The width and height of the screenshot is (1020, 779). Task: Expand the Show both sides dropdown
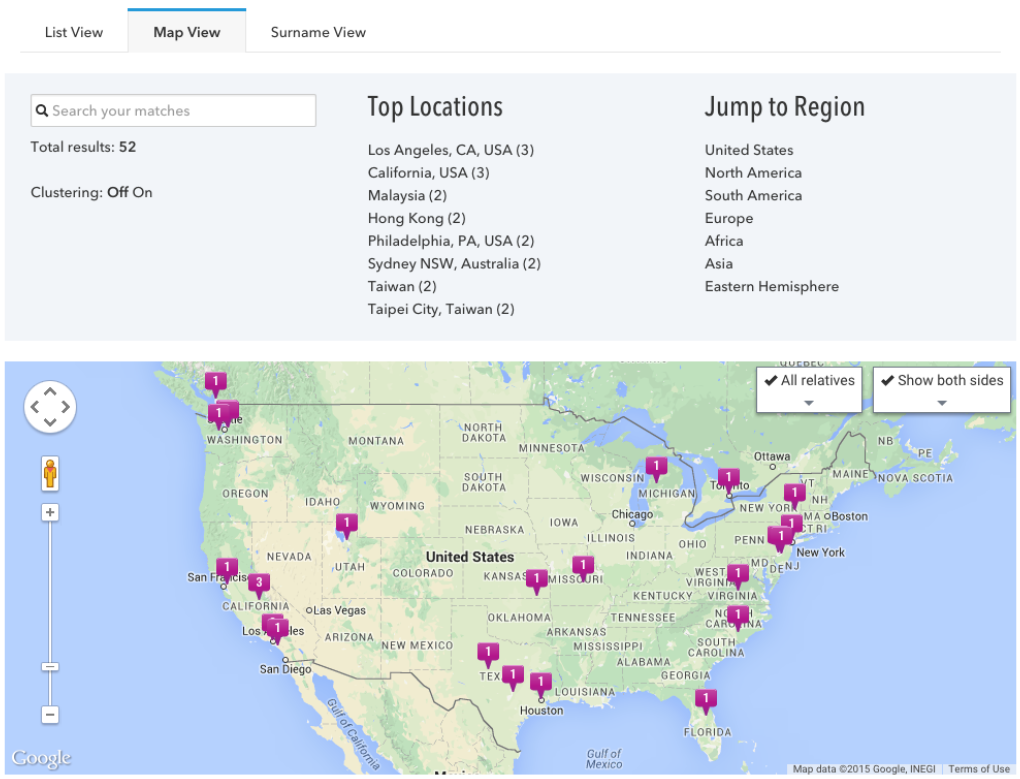942,389
